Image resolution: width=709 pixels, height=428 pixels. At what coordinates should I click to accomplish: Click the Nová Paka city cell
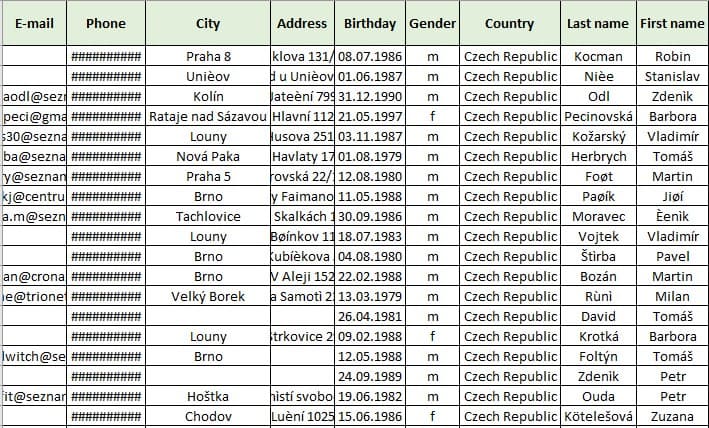[208, 156]
